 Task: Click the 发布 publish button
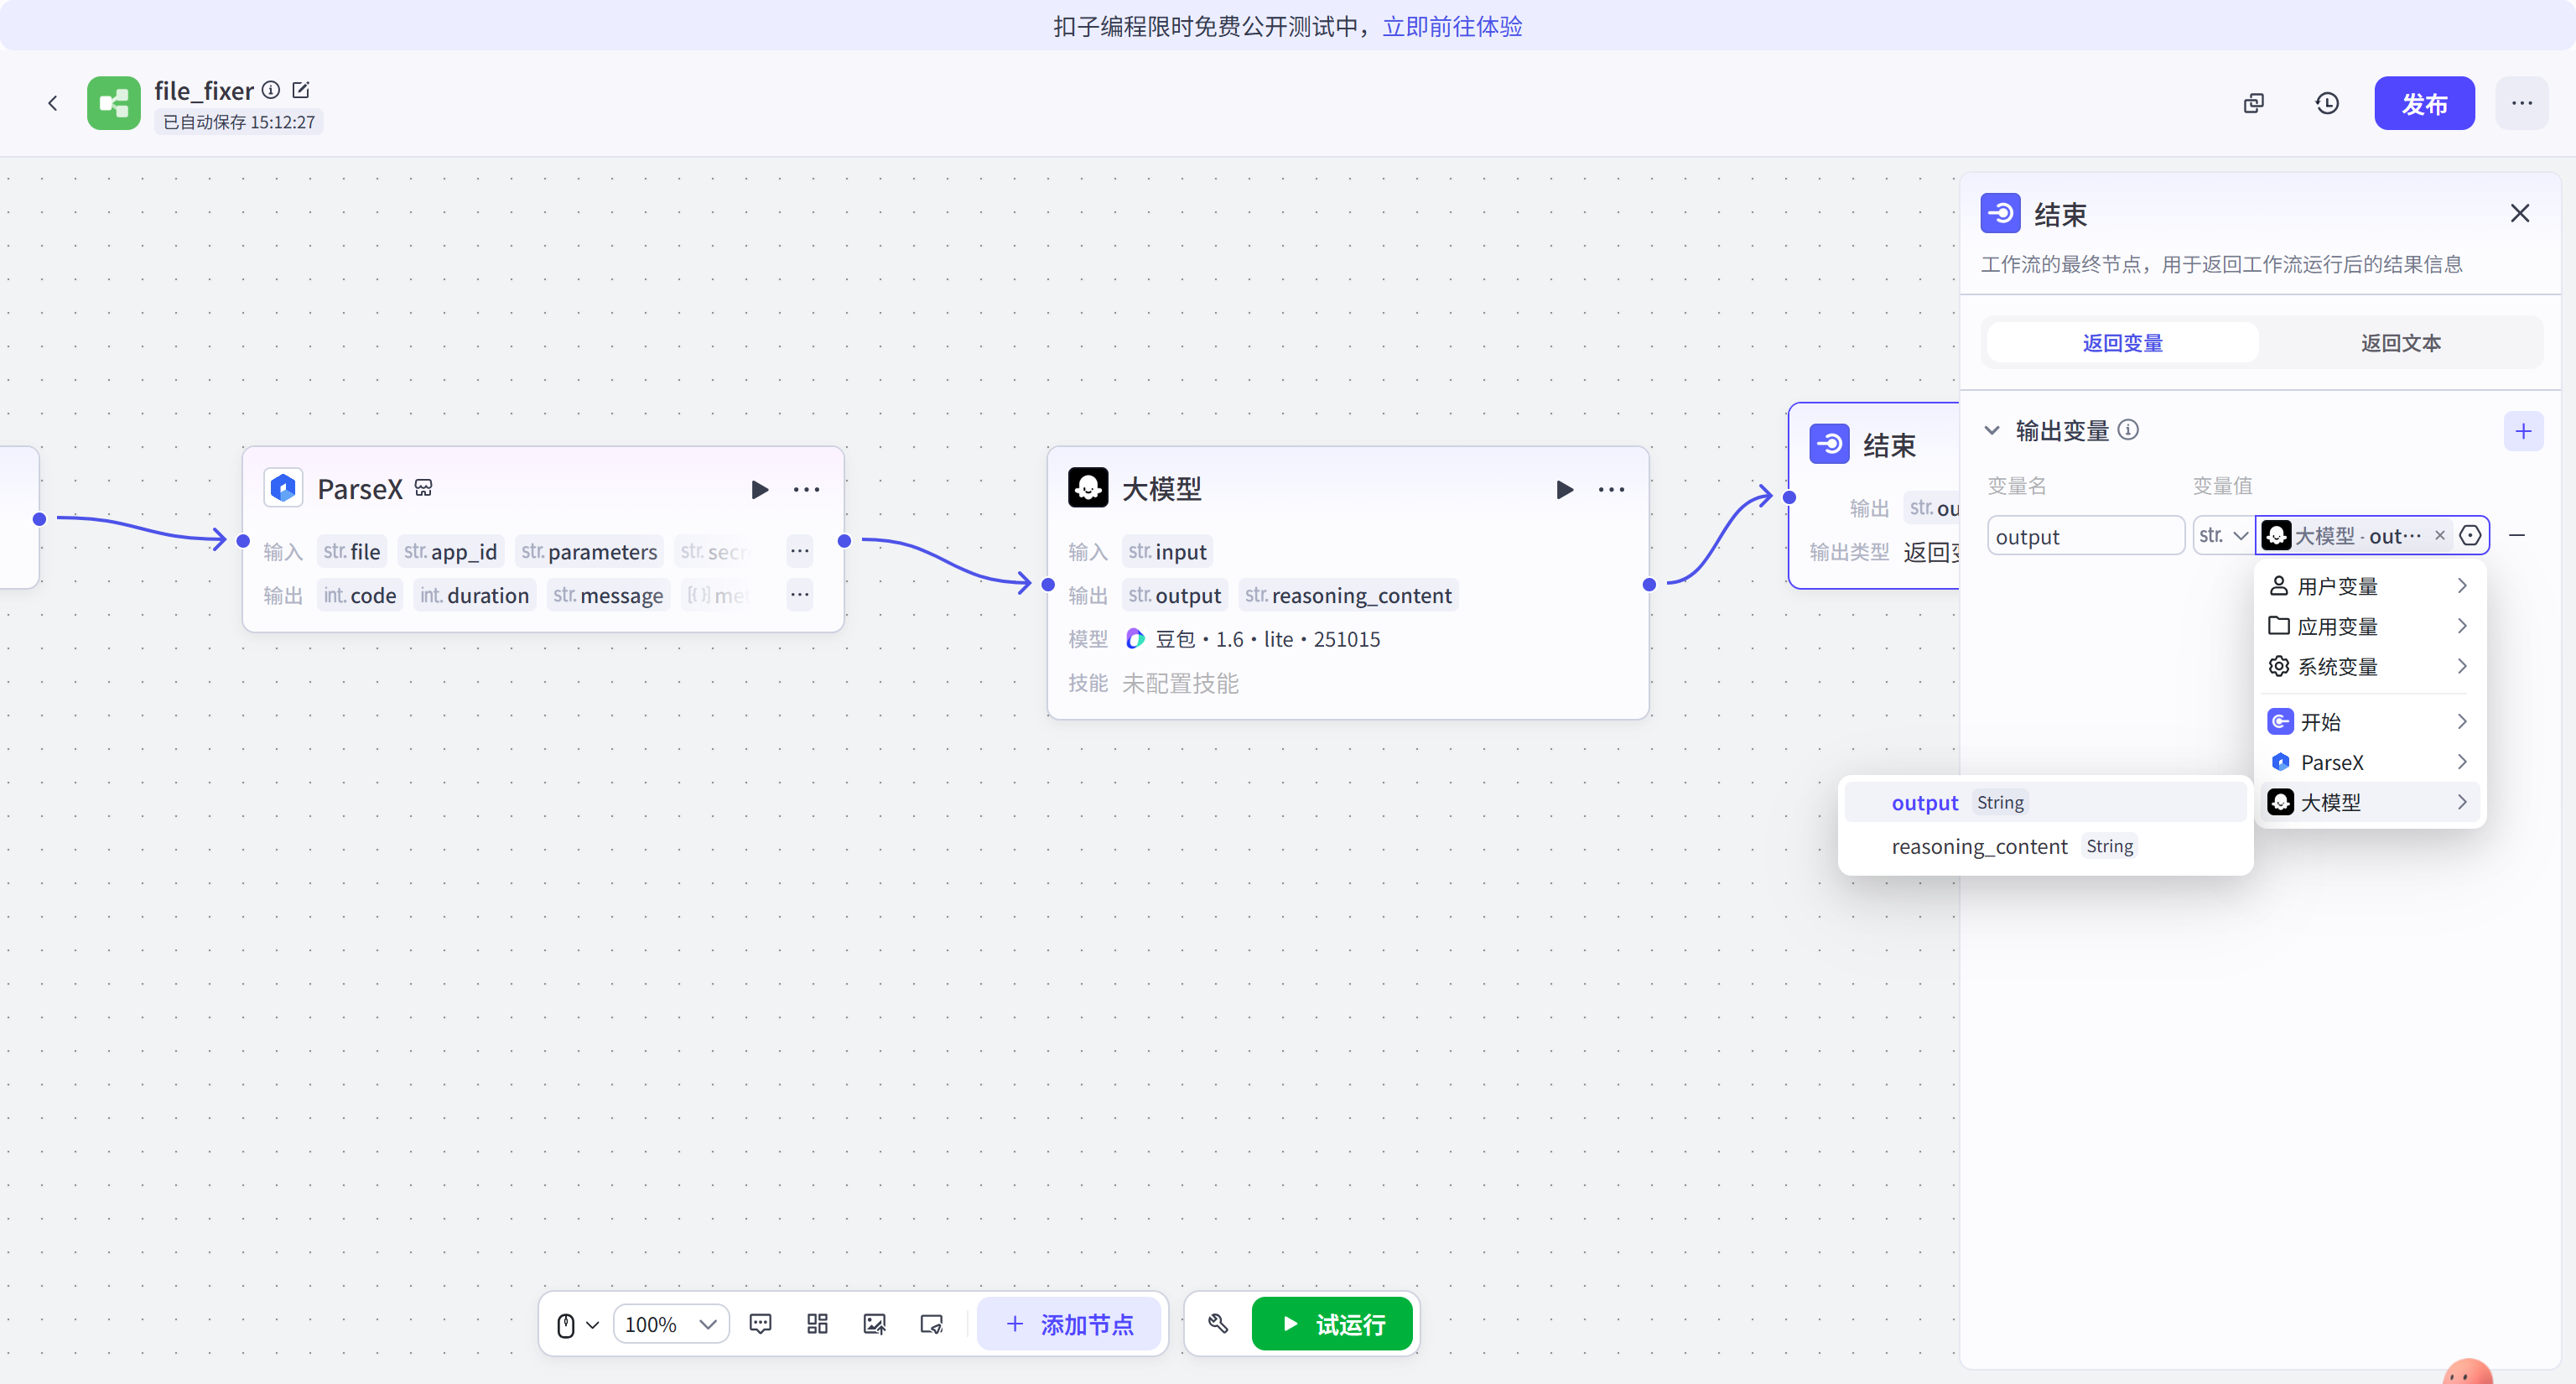pyautogui.click(x=2424, y=103)
